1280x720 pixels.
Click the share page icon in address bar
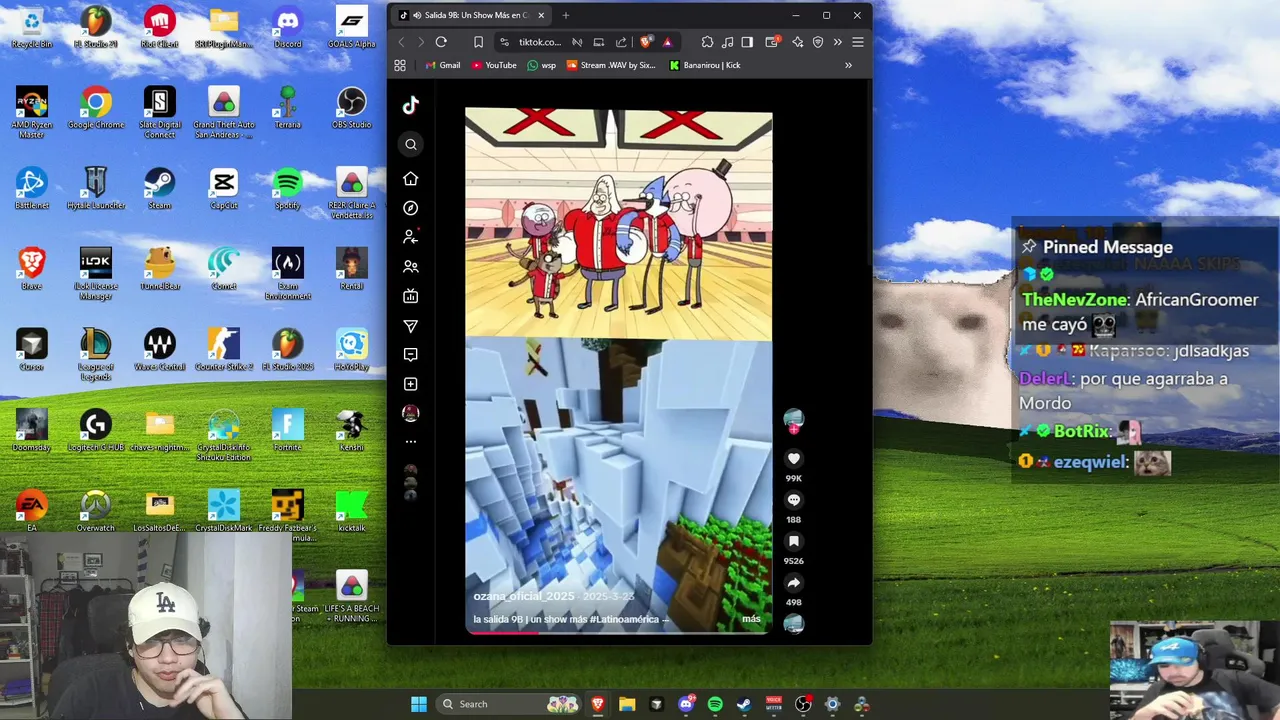pos(621,42)
